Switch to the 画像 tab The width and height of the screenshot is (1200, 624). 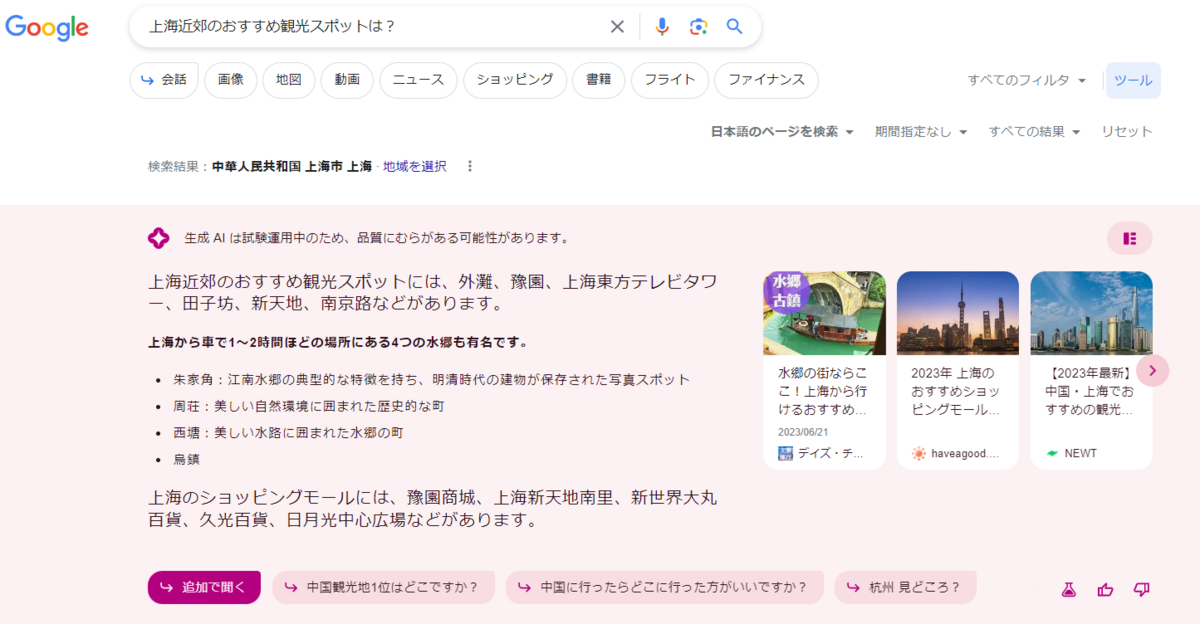pyautogui.click(x=231, y=80)
